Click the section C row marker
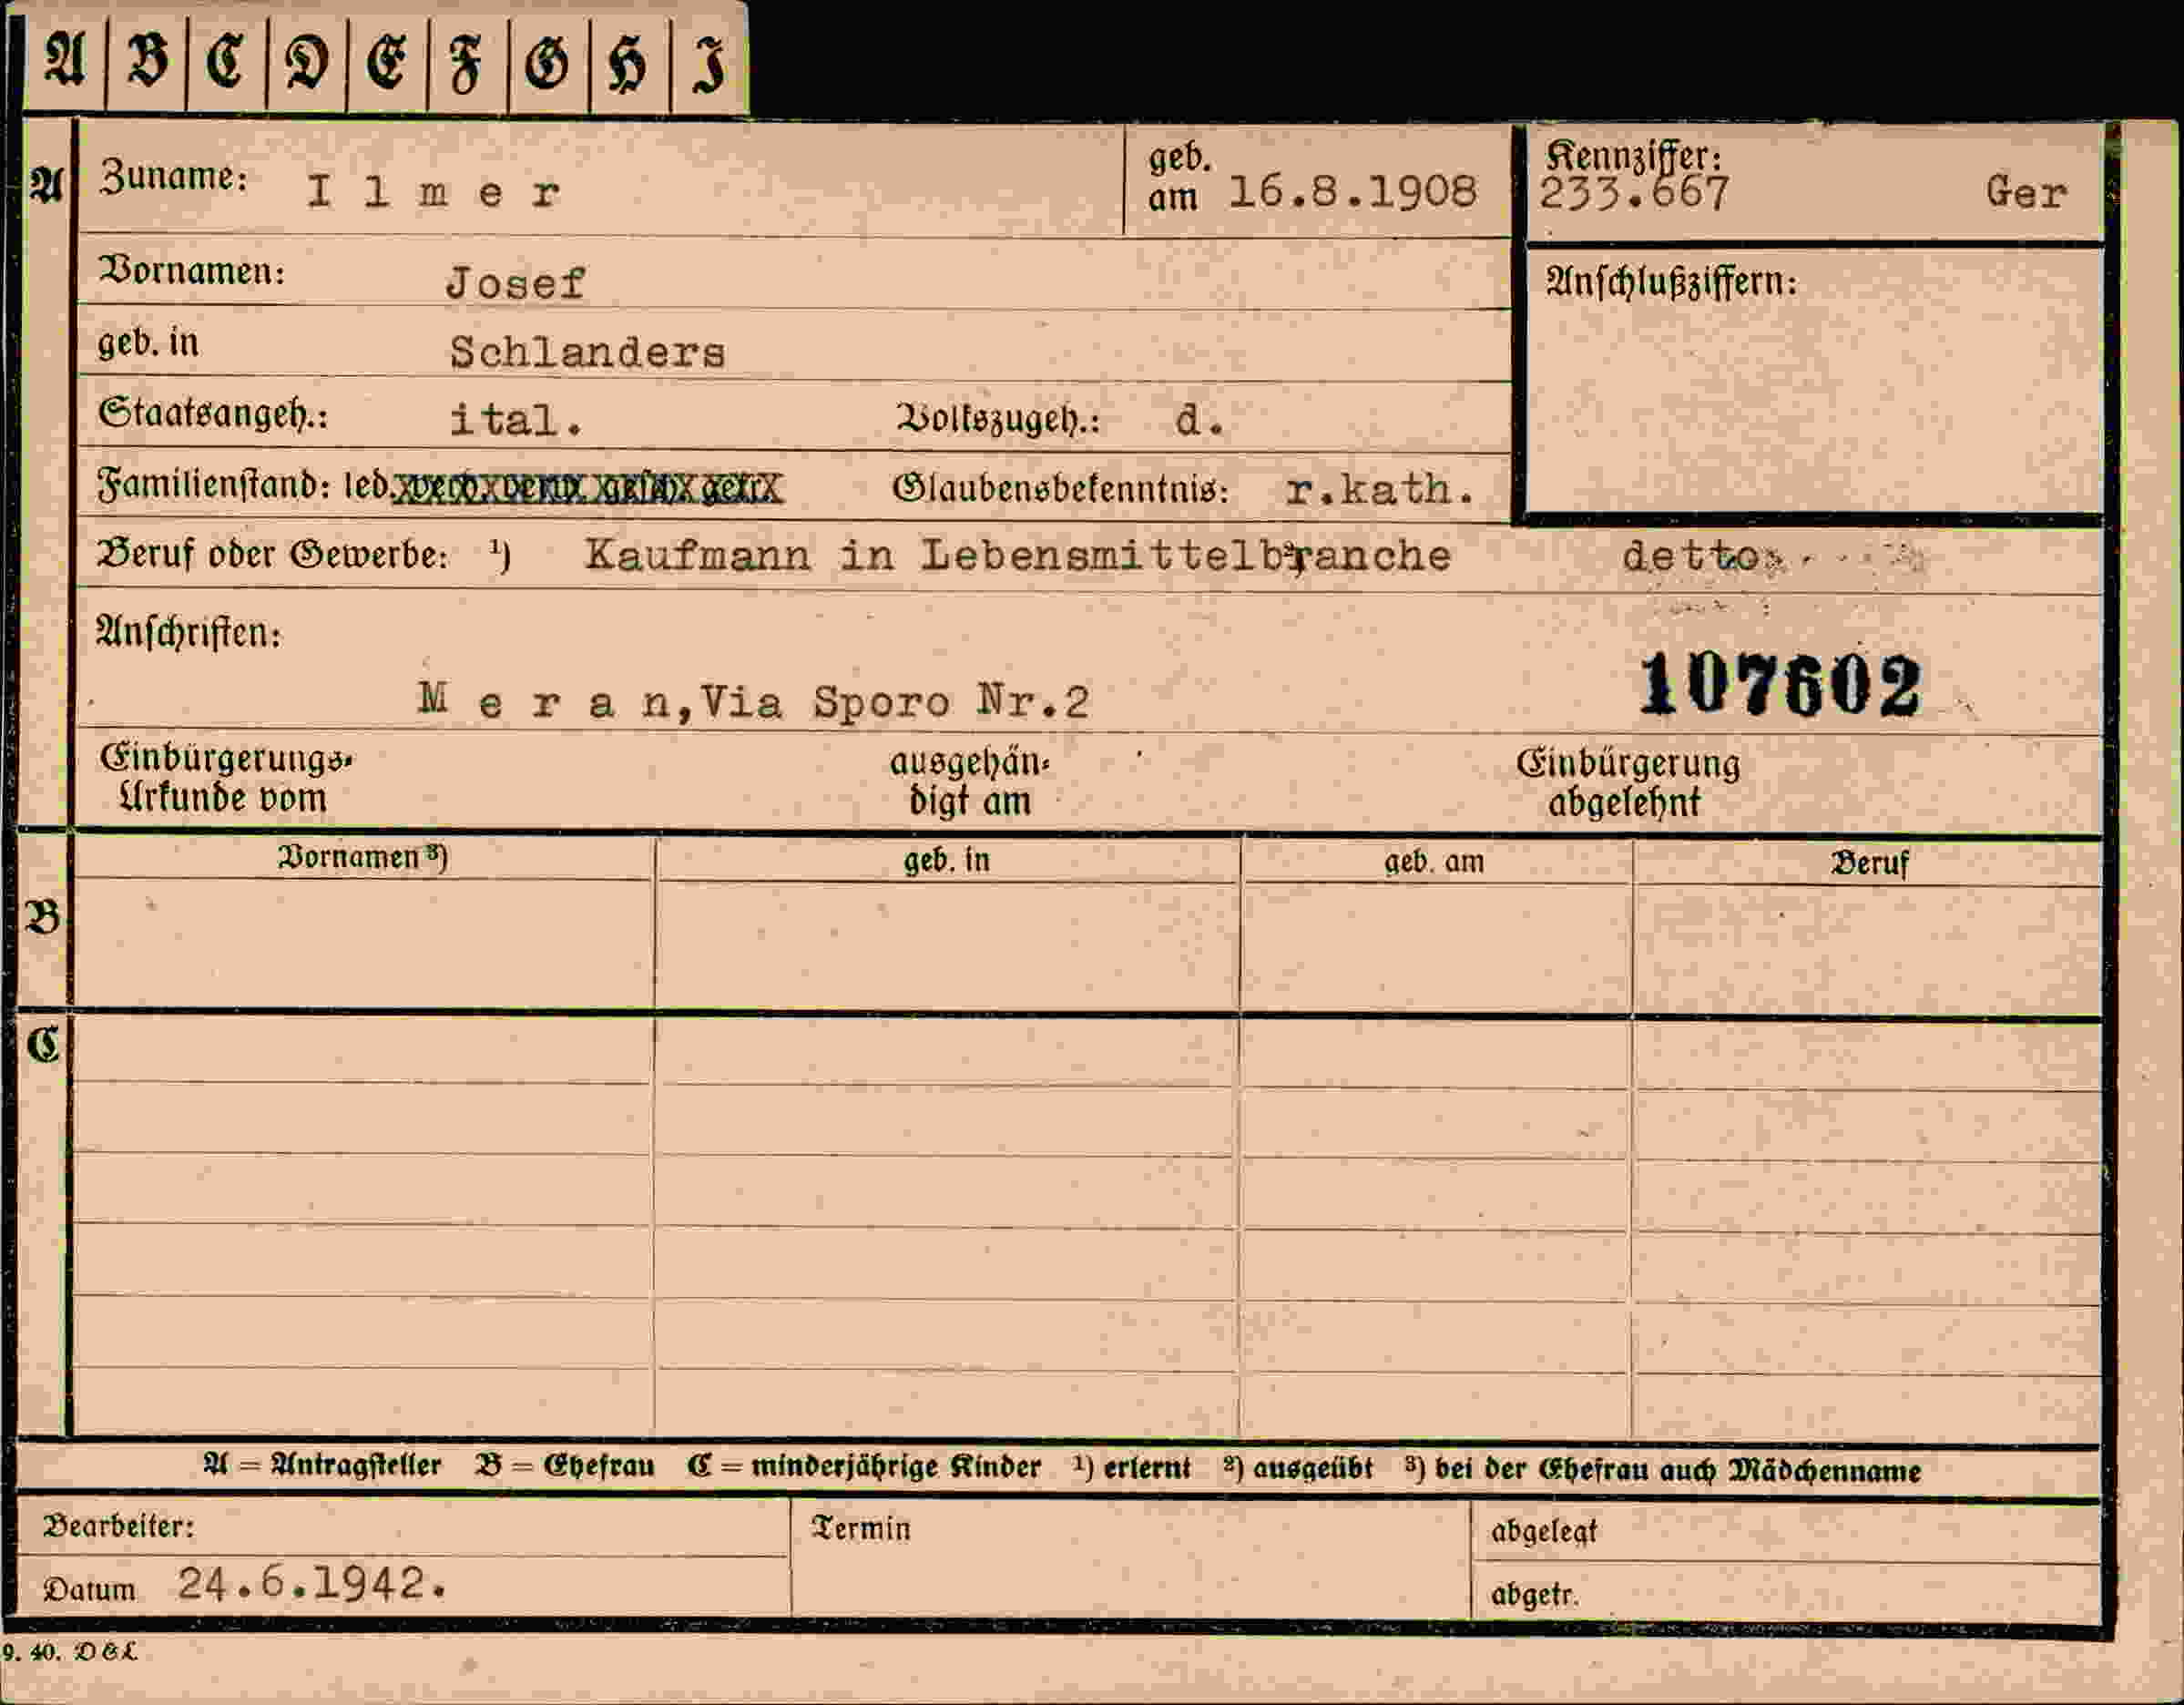This screenshot has height=1705, width=2184. [x=43, y=1046]
